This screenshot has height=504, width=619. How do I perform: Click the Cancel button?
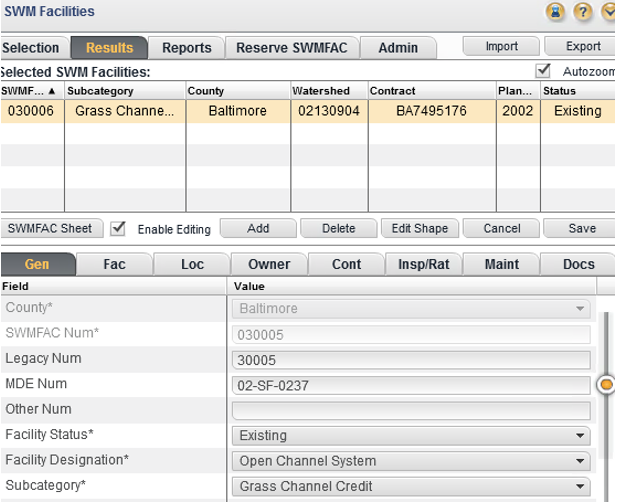(x=501, y=229)
